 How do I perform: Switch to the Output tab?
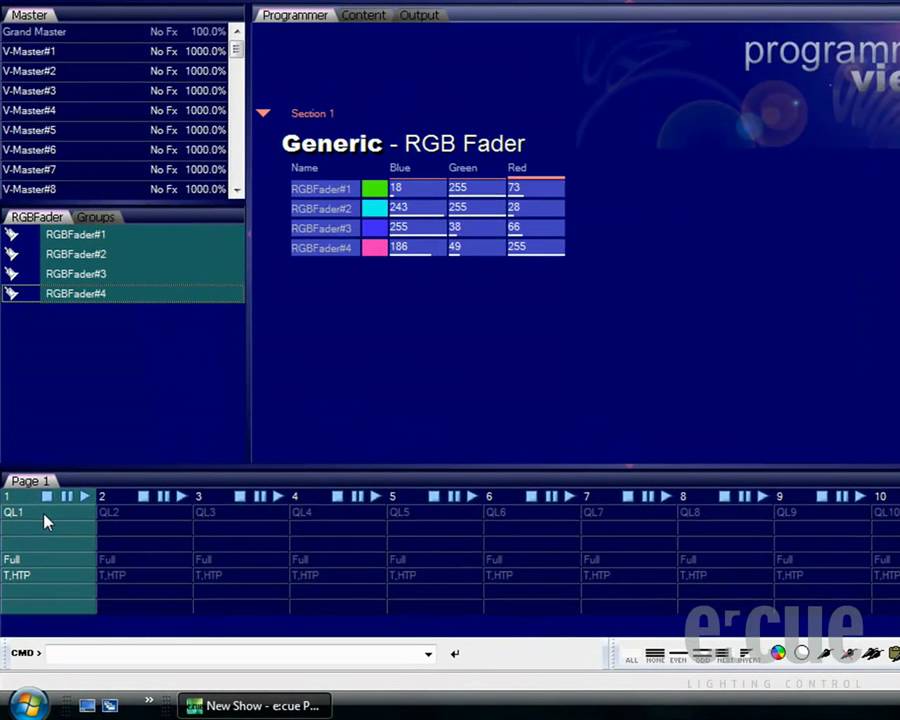click(x=419, y=15)
